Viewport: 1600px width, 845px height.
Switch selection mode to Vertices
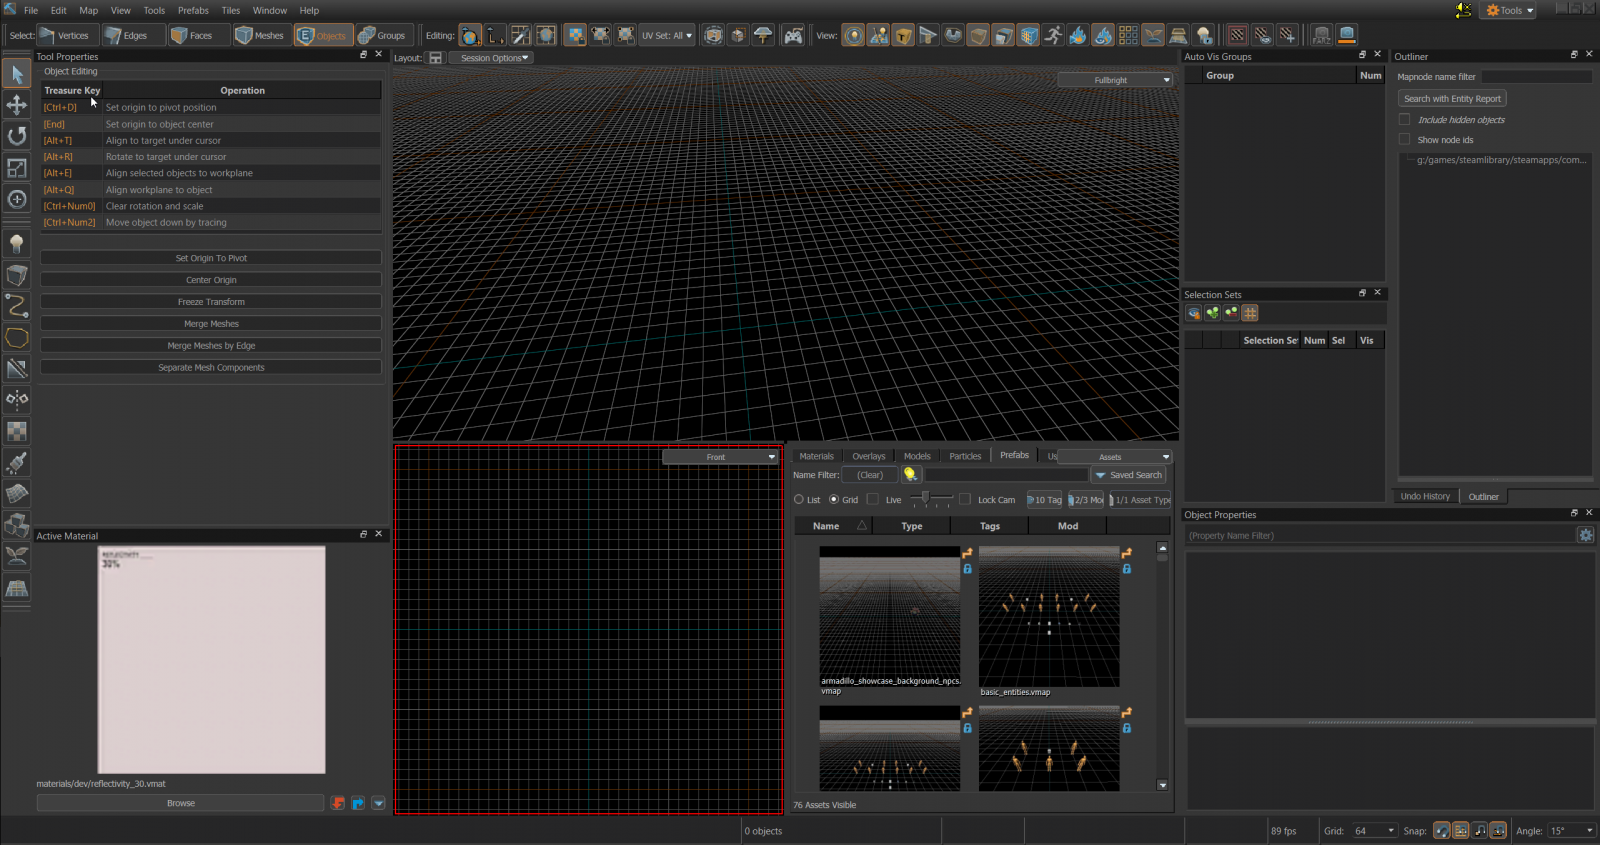[64, 35]
